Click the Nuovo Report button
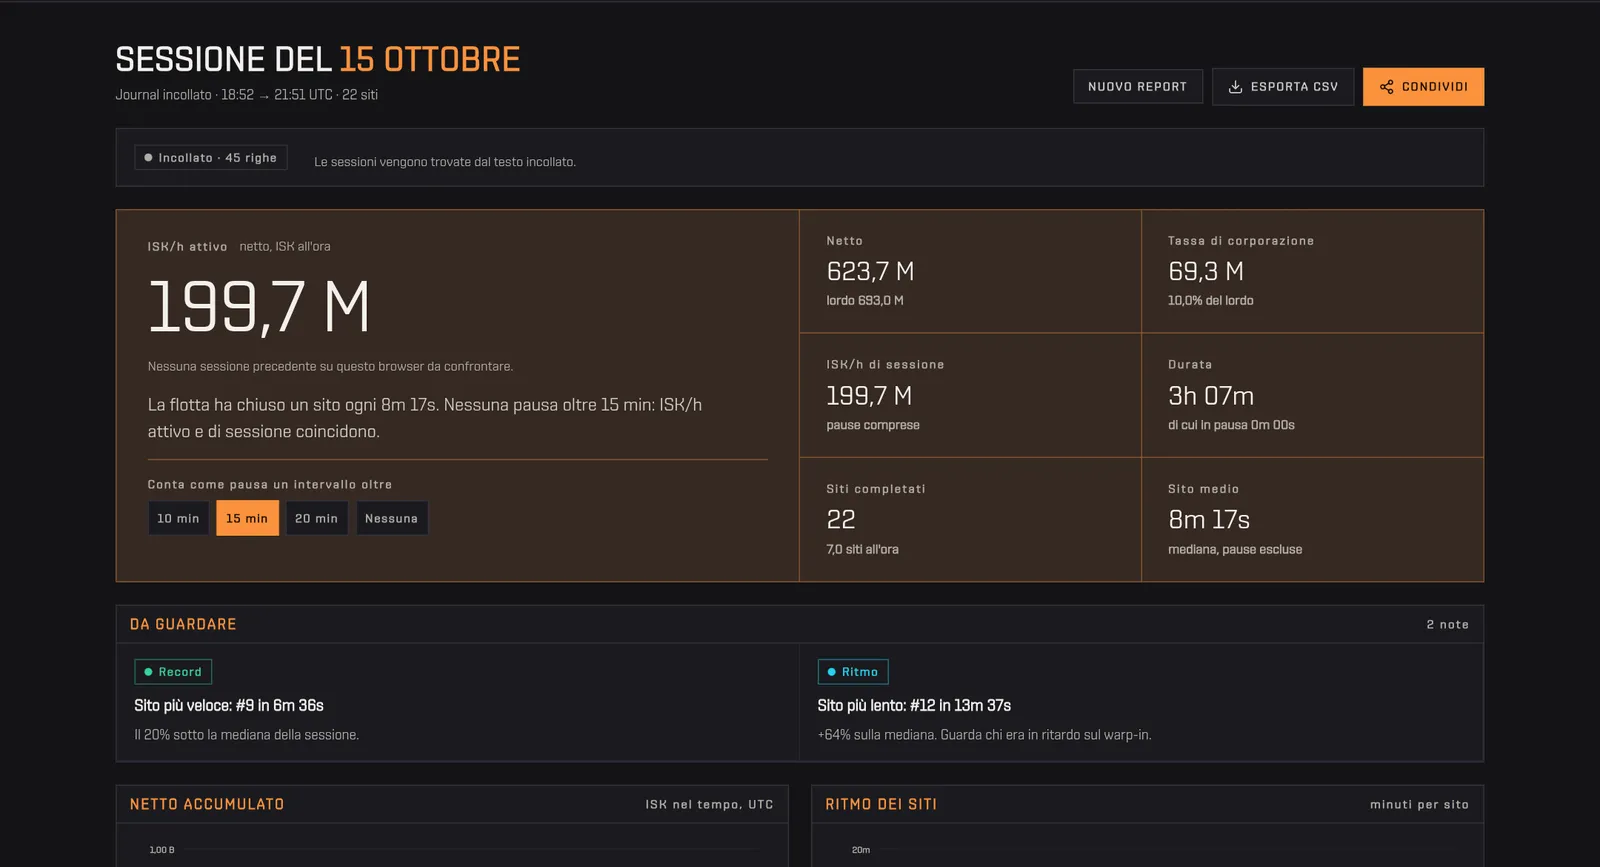Image resolution: width=1600 pixels, height=867 pixels. 1138,87
